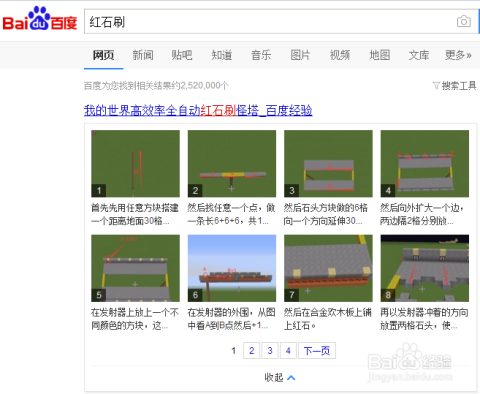Viewport: 480px width, 394px height.
Task: Click caption text 然后石头方块做的6格
Action: click(326, 208)
